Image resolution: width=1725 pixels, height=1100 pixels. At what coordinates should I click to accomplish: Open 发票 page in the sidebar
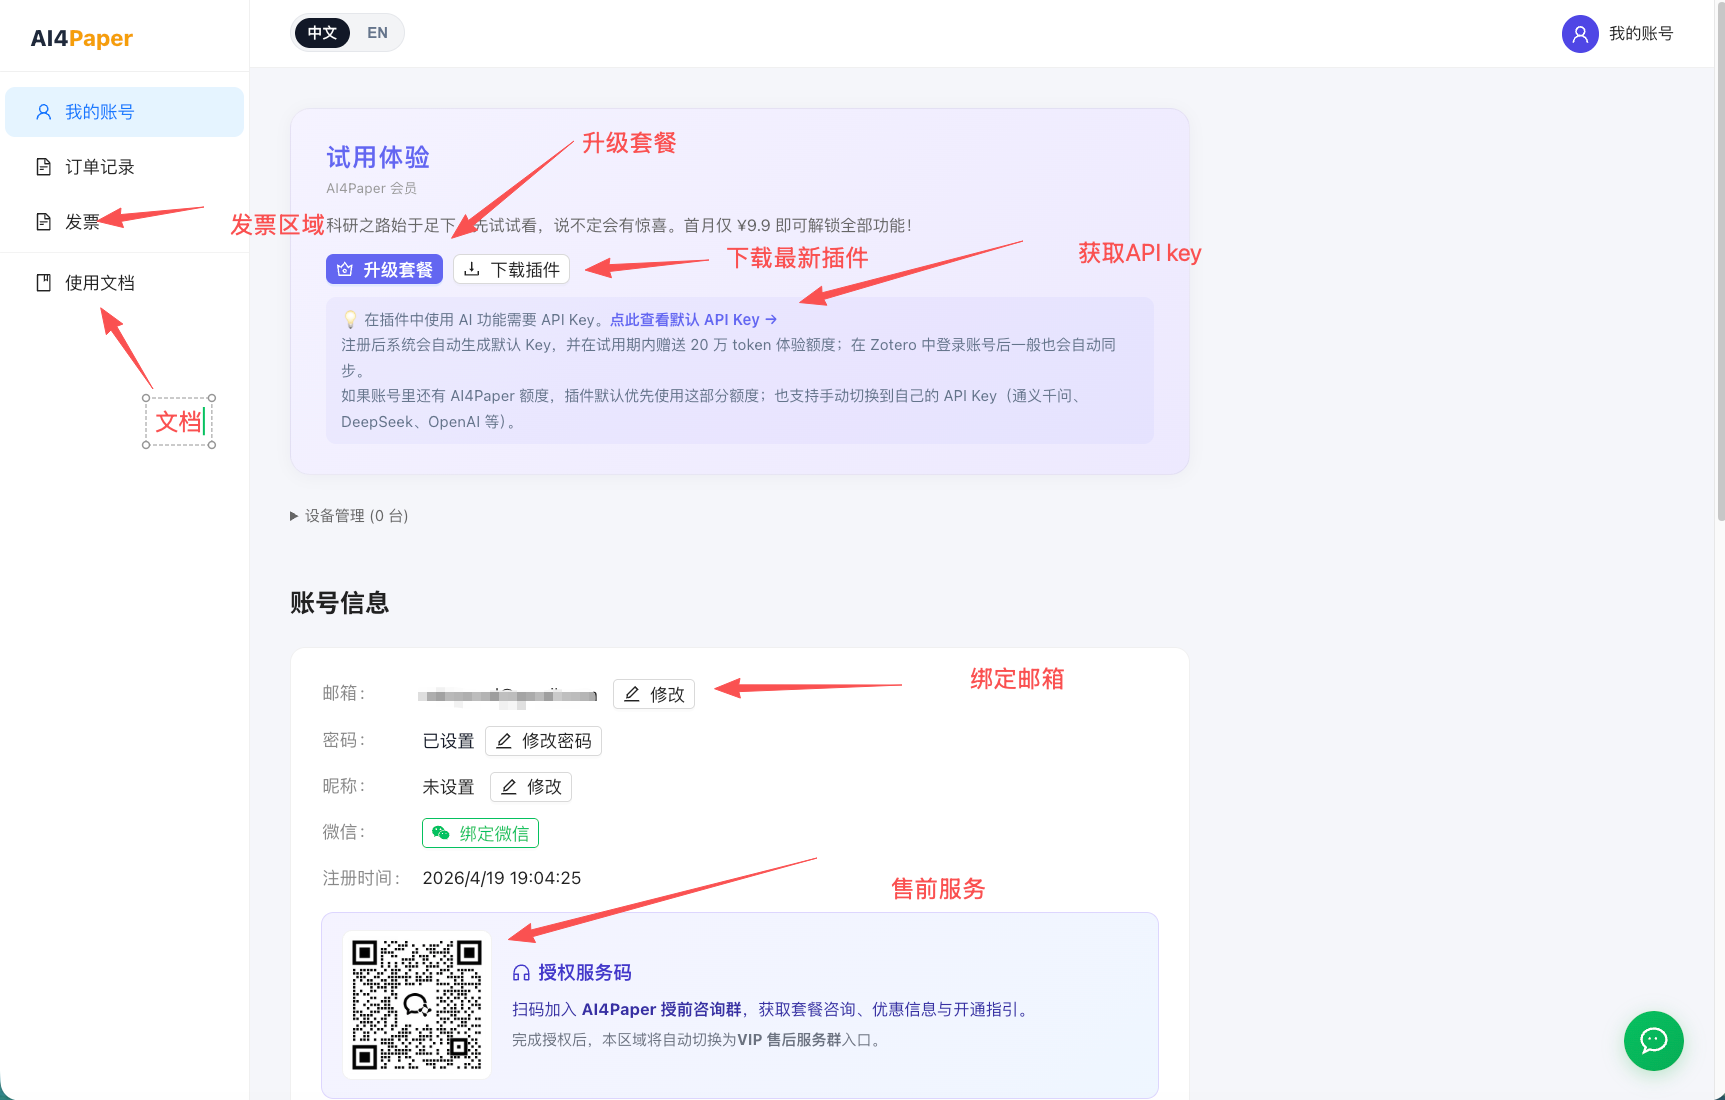click(x=124, y=222)
